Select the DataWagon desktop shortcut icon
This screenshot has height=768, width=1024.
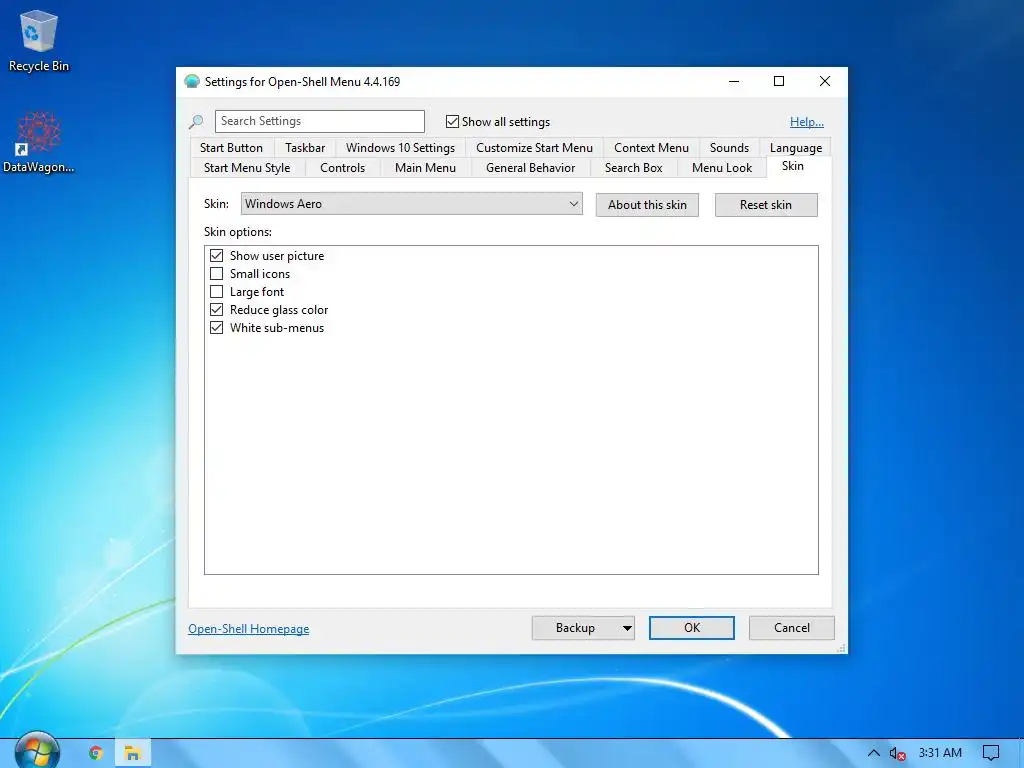[x=39, y=142]
